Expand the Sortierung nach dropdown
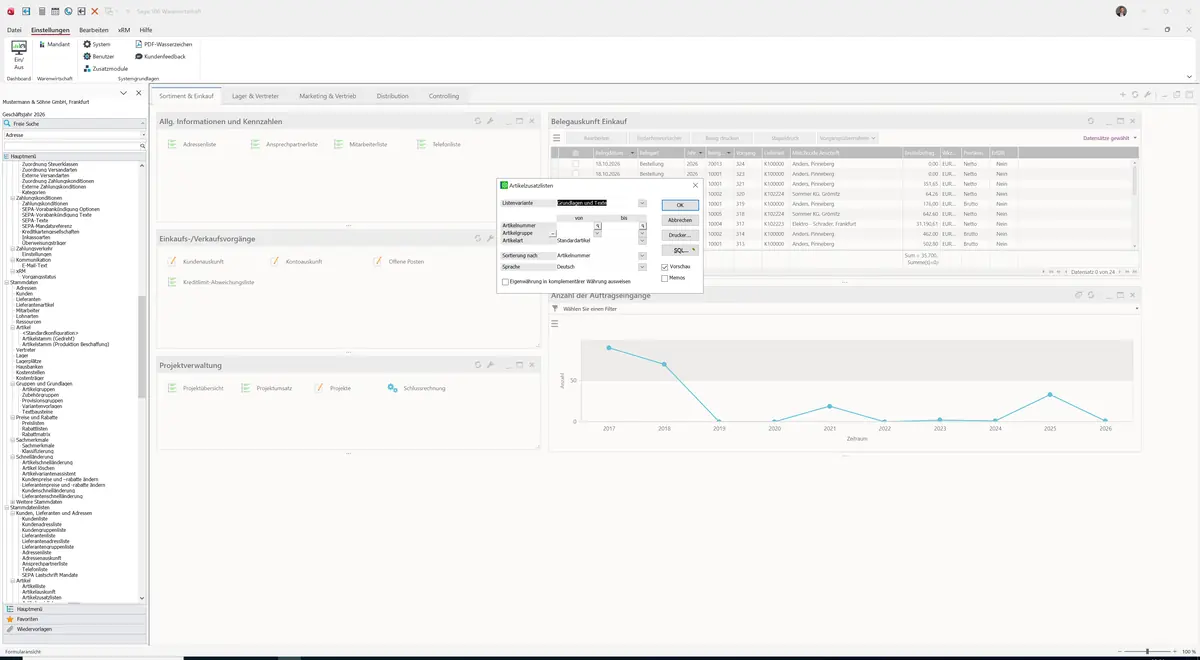 642,256
